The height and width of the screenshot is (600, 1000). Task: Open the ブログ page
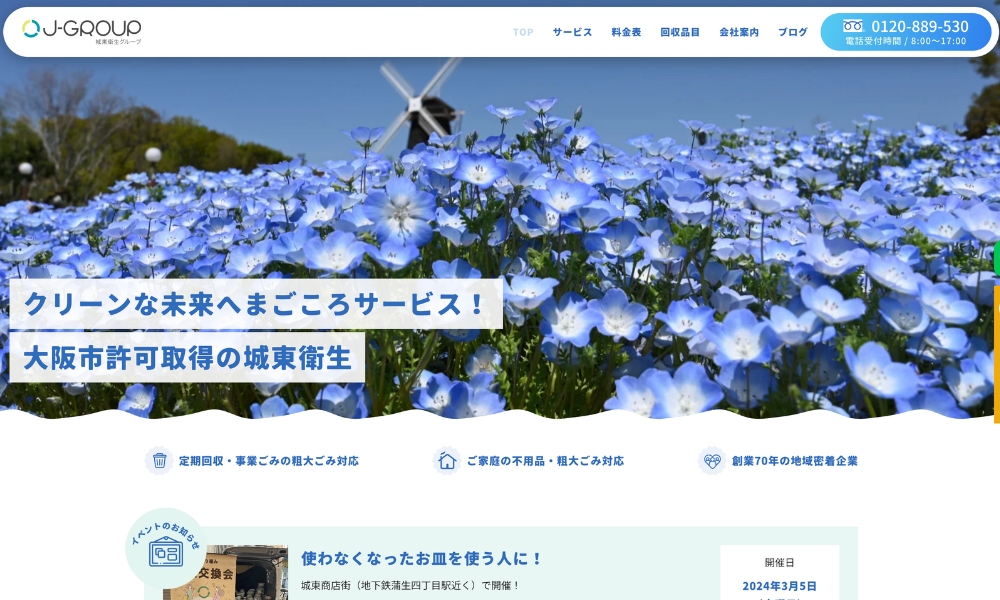coord(793,32)
